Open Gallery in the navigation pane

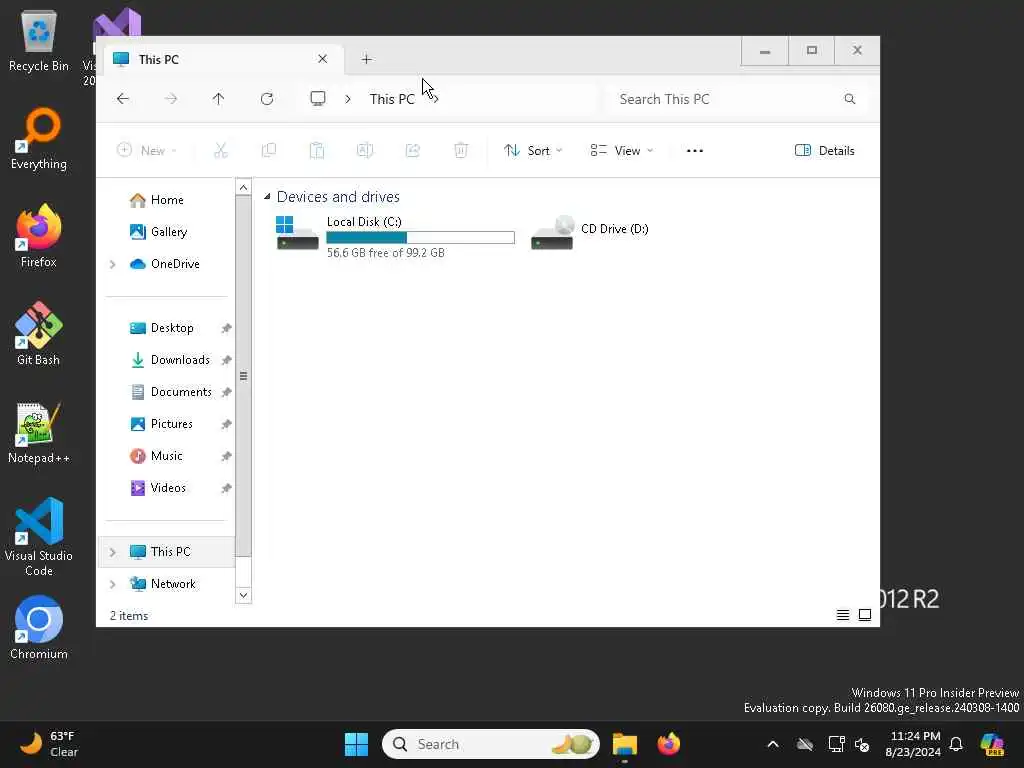tap(167, 232)
